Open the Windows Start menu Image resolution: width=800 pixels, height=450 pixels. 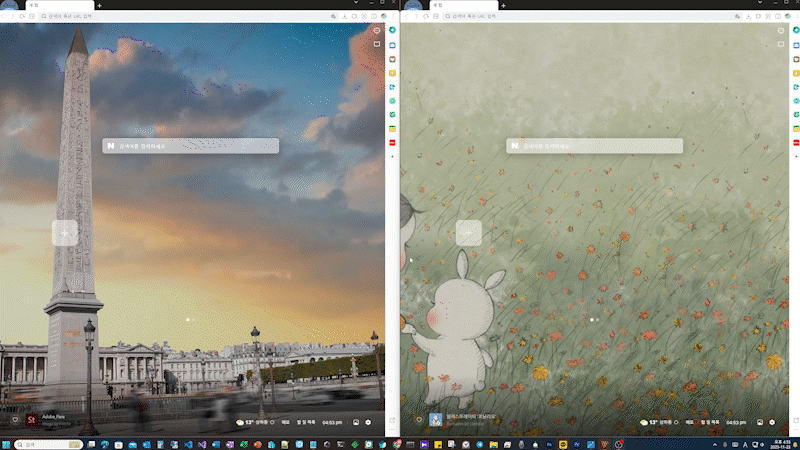6,445
